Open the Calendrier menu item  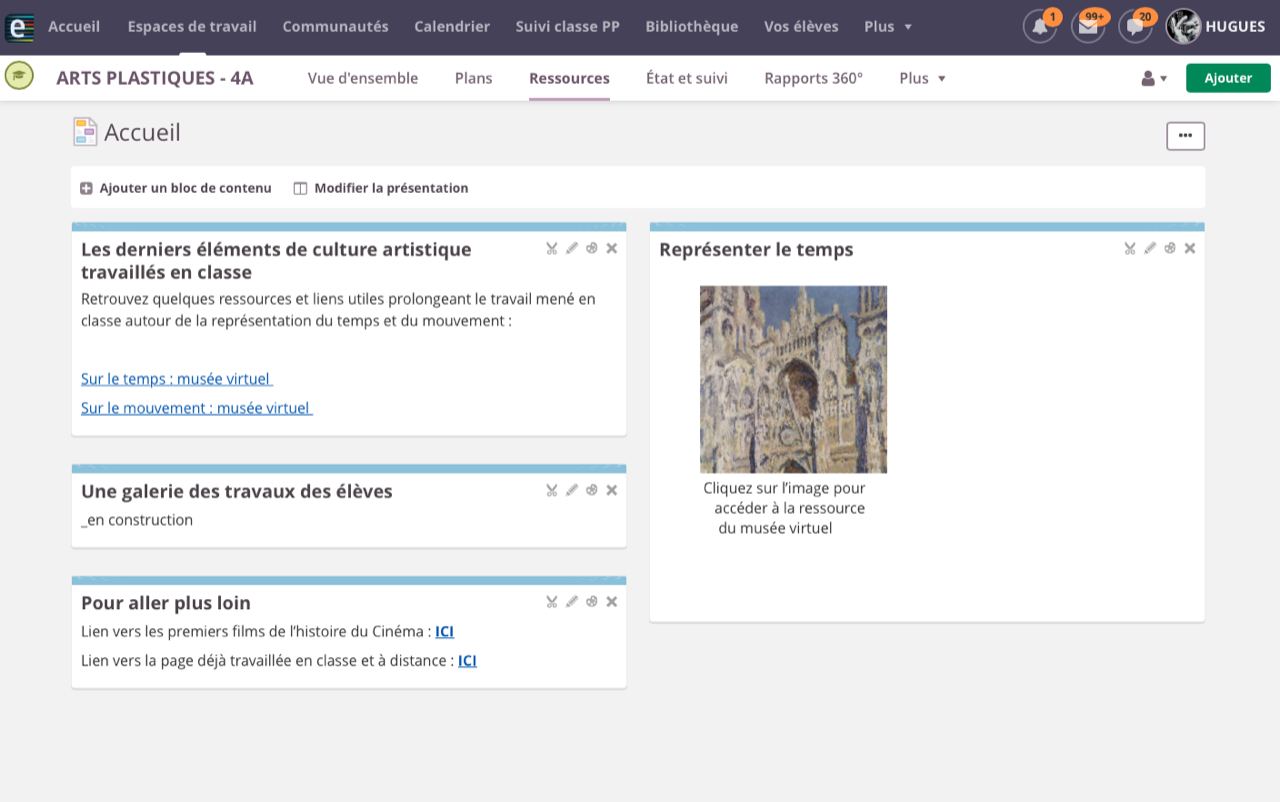pos(452,27)
